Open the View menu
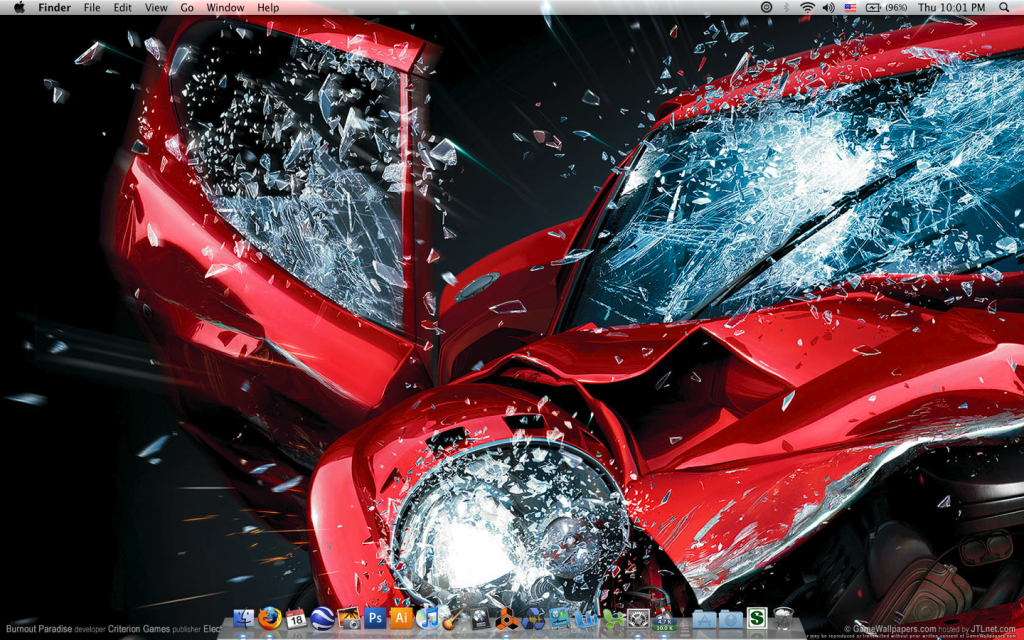This screenshot has width=1024, height=640. pyautogui.click(x=156, y=7)
